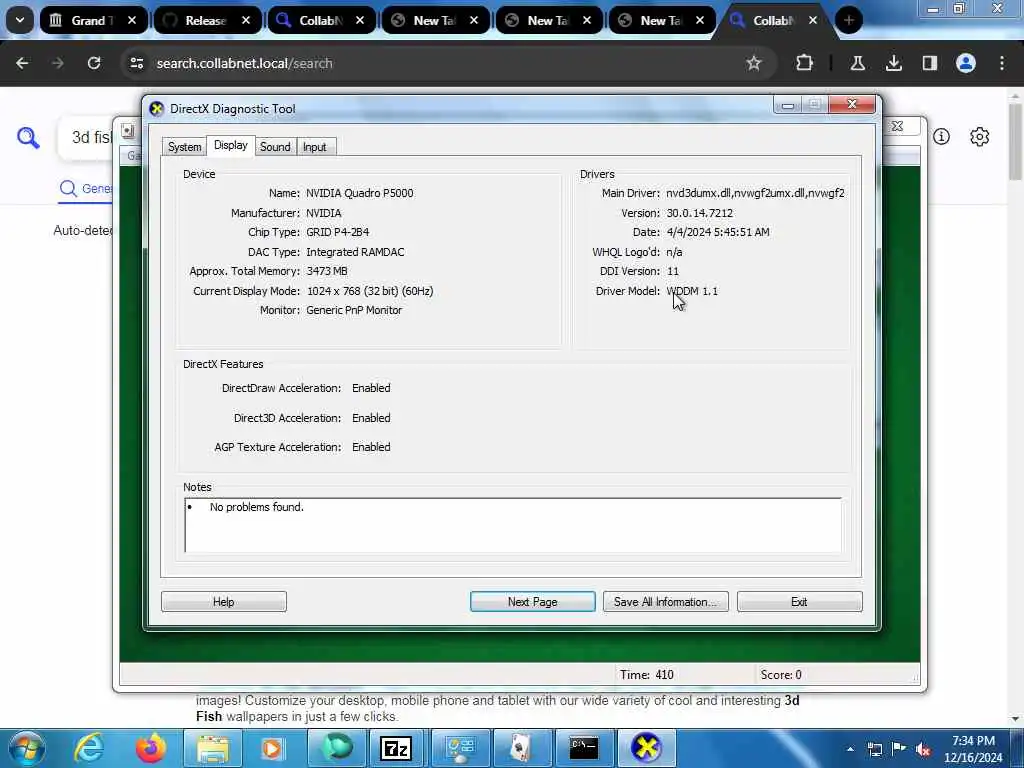Click the Direct3D Acceleration Enabled status
This screenshot has width=1024, height=768.
pos(371,418)
